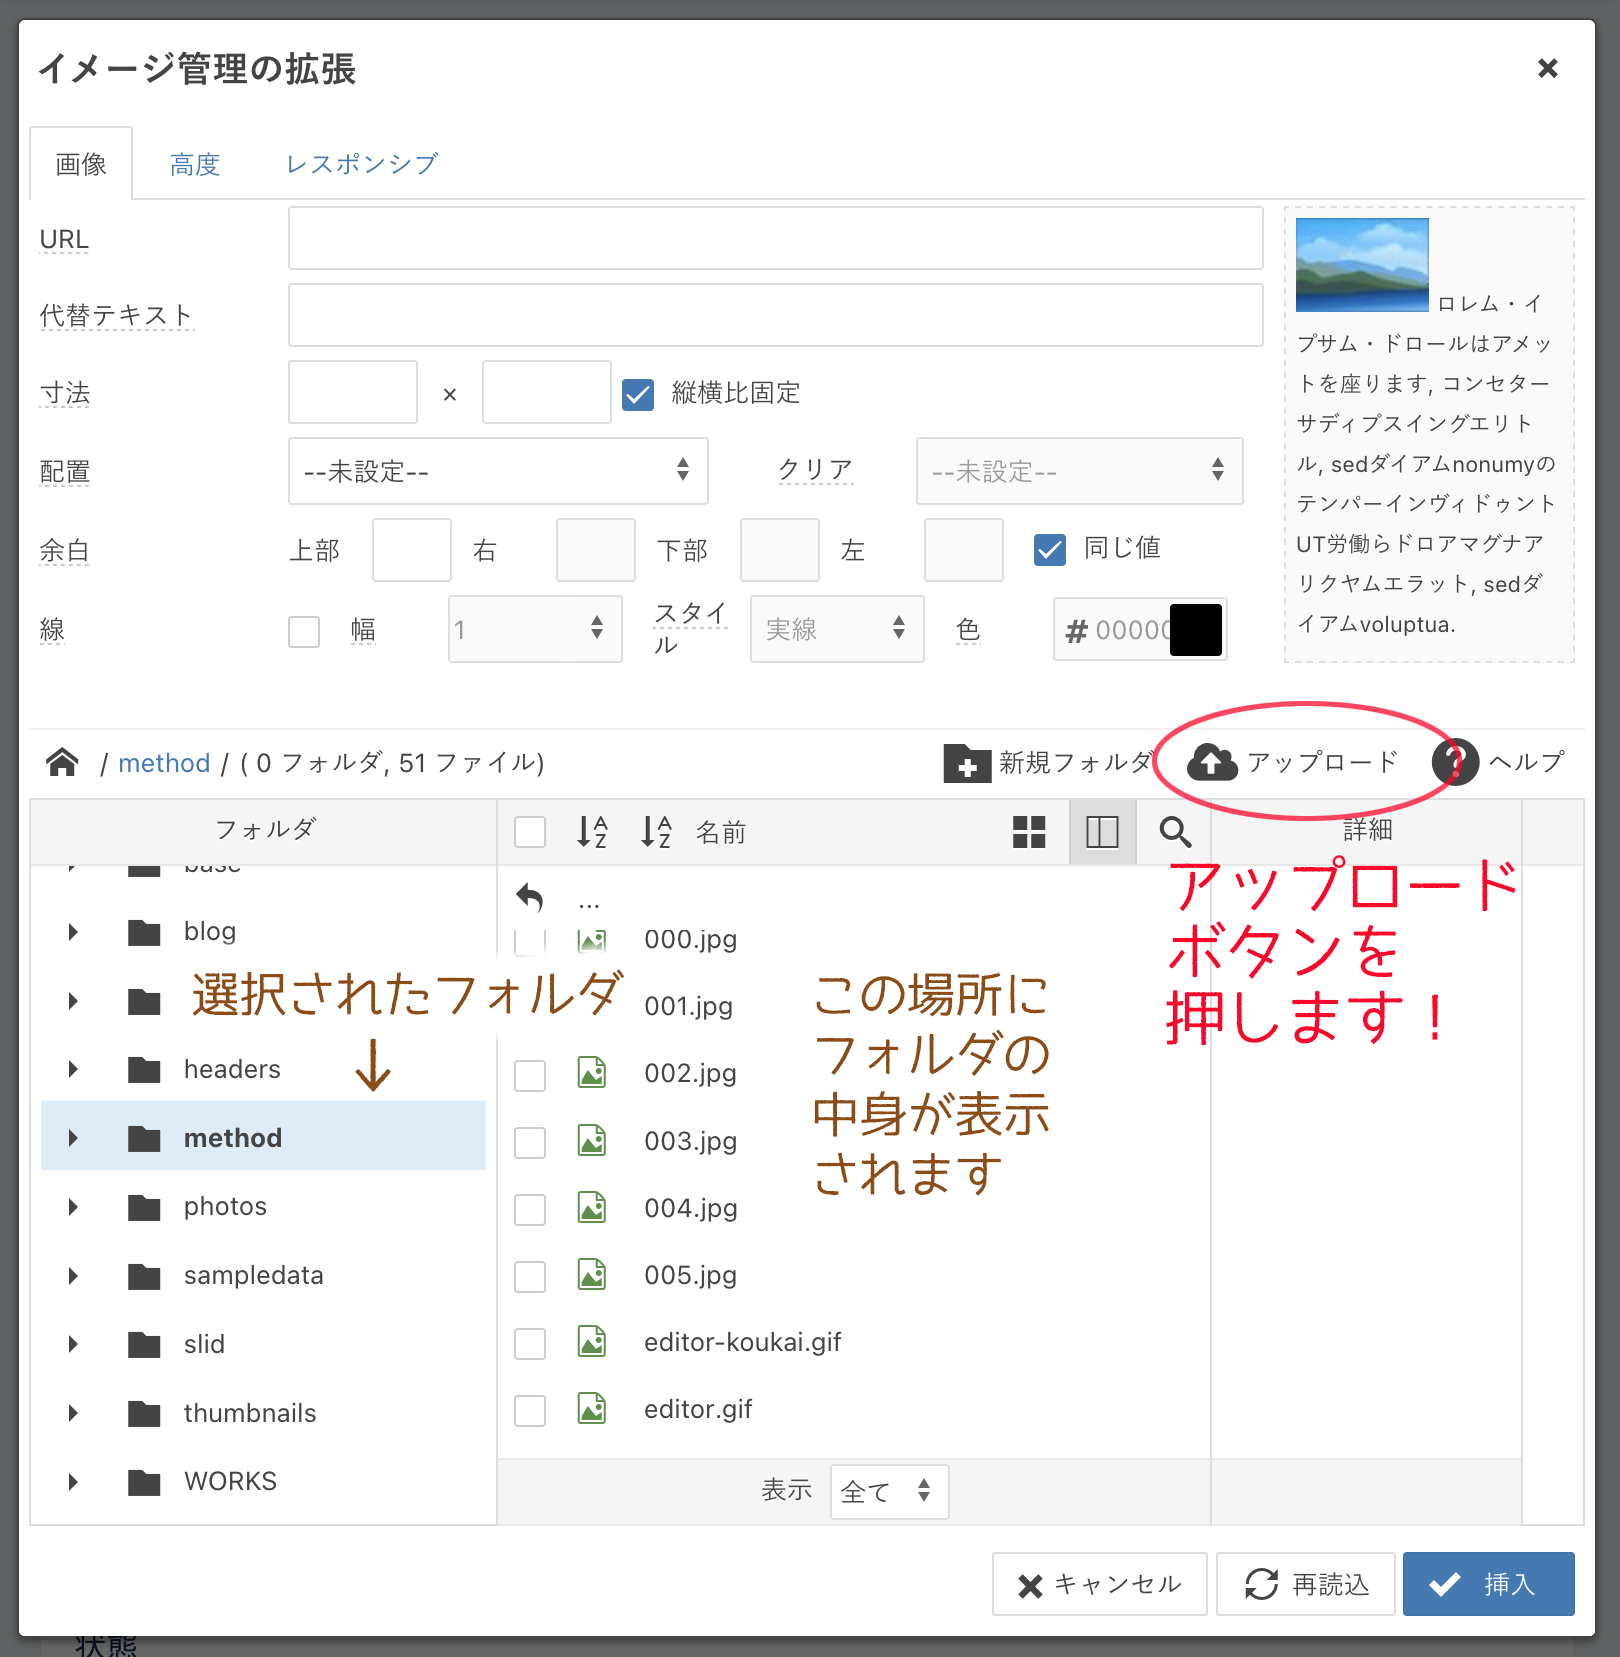Open help via the question mark icon
The image size is (1620, 1657).
pyautogui.click(x=1455, y=762)
